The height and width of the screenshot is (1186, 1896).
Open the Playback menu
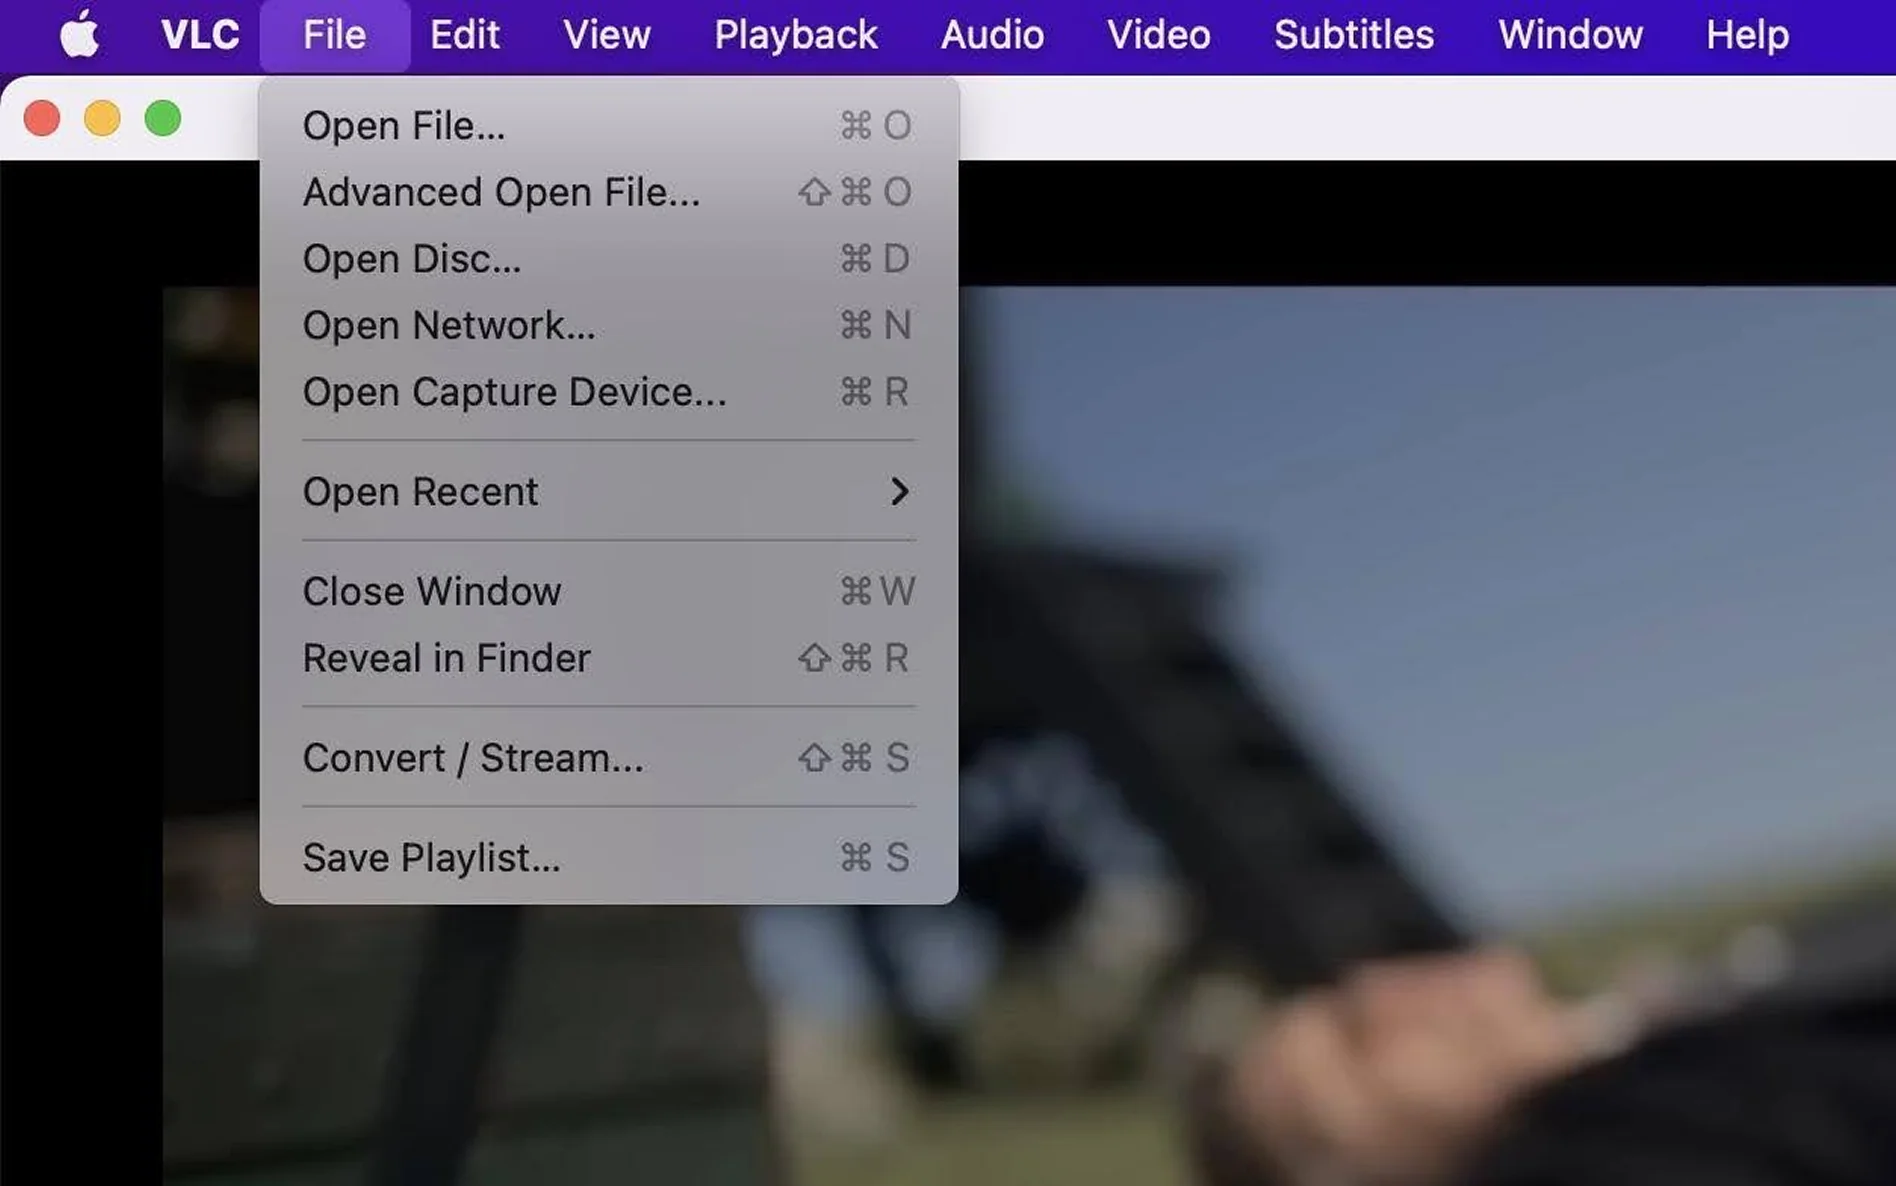tap(796, 35)
